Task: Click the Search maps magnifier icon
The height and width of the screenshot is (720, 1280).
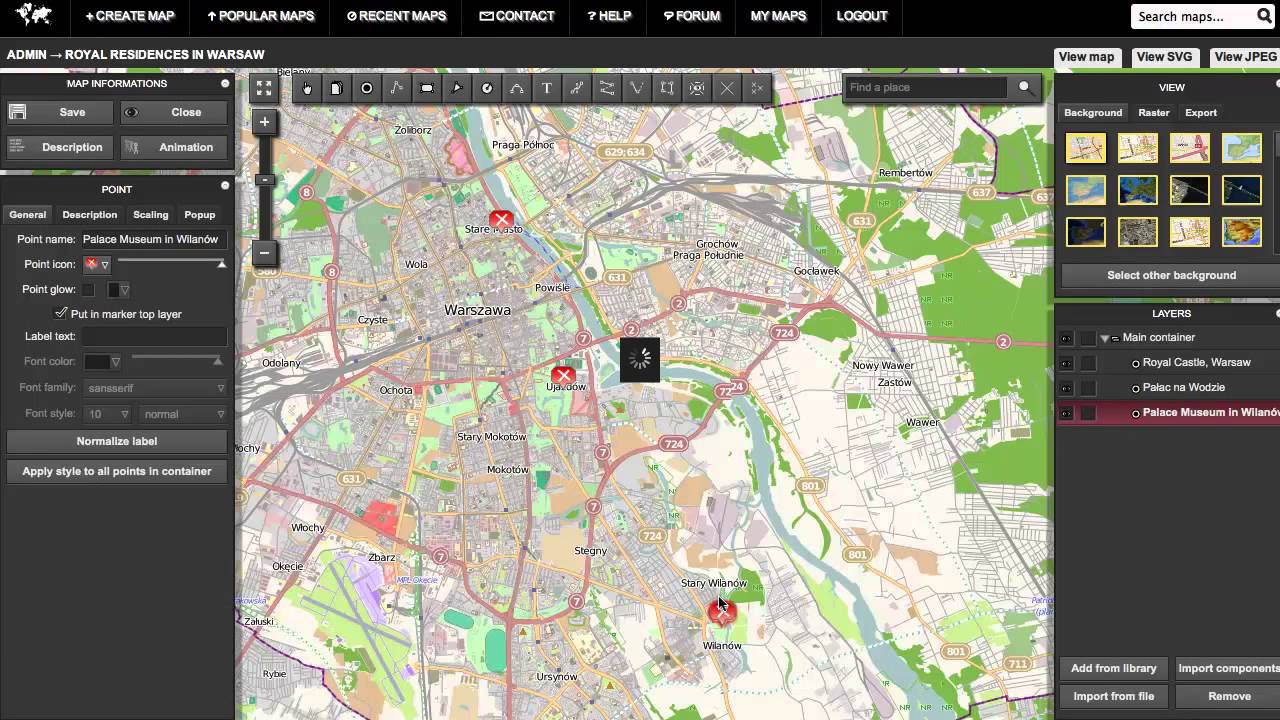Action: tap(1264, 16)
